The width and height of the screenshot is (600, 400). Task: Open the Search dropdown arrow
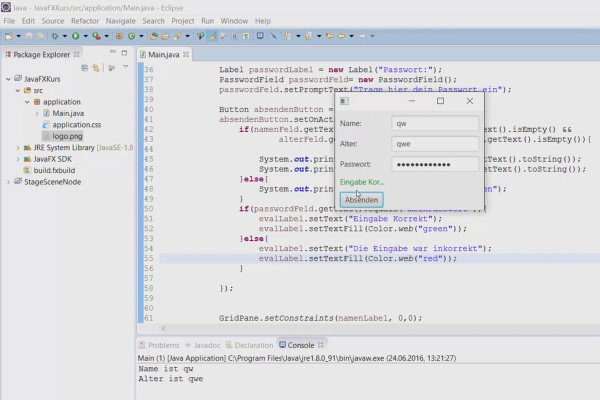coord(188,36)
